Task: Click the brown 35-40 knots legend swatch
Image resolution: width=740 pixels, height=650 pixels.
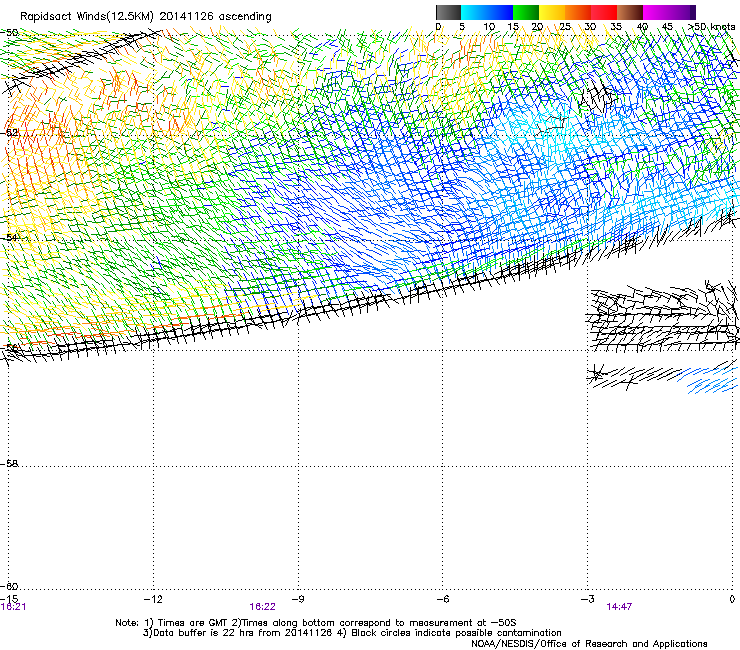Action: (x=630, y=12)
